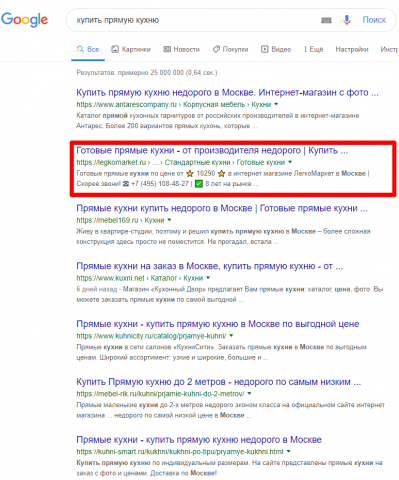Click the Поиск search button
This screenshot has width=399, height=480.
click(374, 20)
